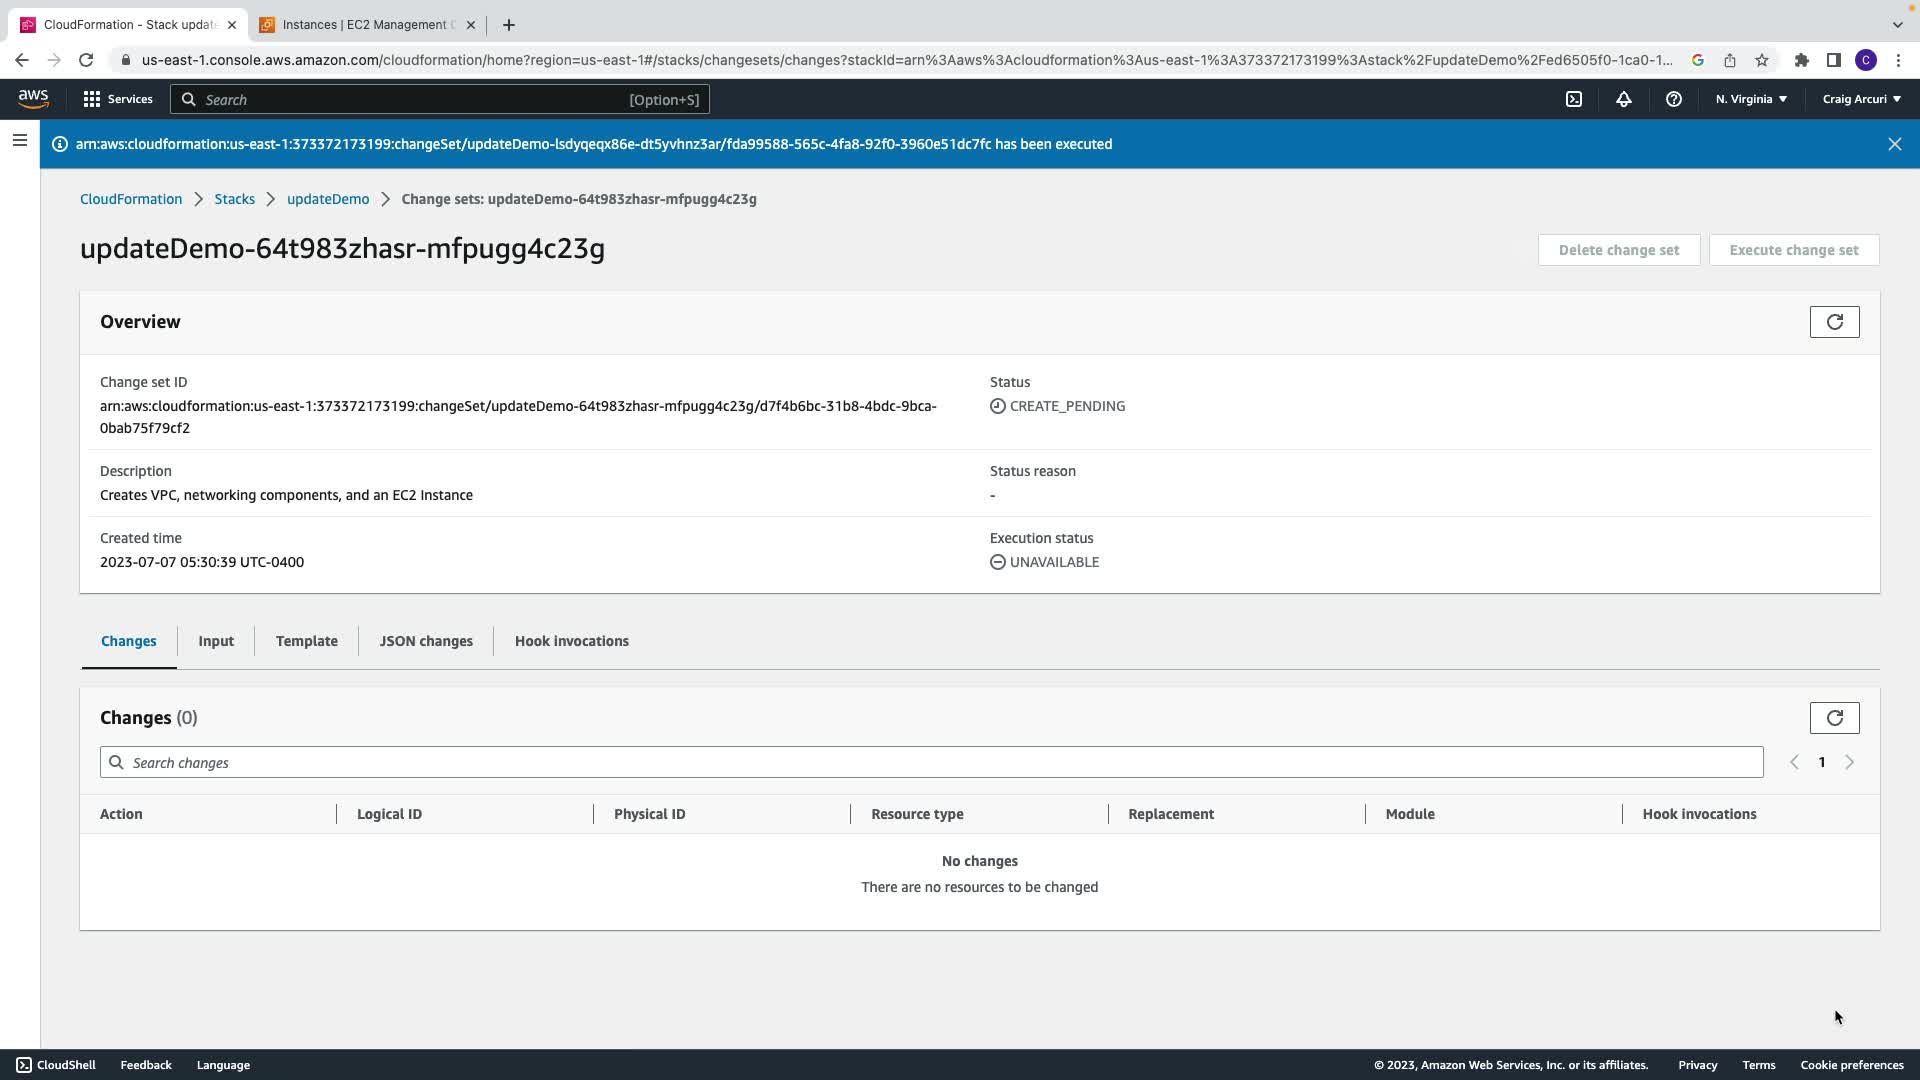The height and width of the screenshot is (1080, 1920).
Task: Open the notifications bell icon
Action: point(1624,99)
